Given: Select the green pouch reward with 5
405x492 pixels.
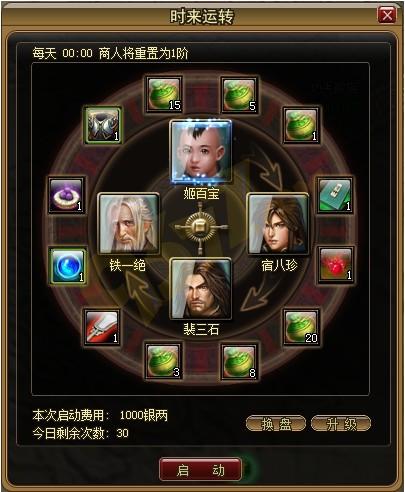Looking at the screenshot, I should [239, 95].
